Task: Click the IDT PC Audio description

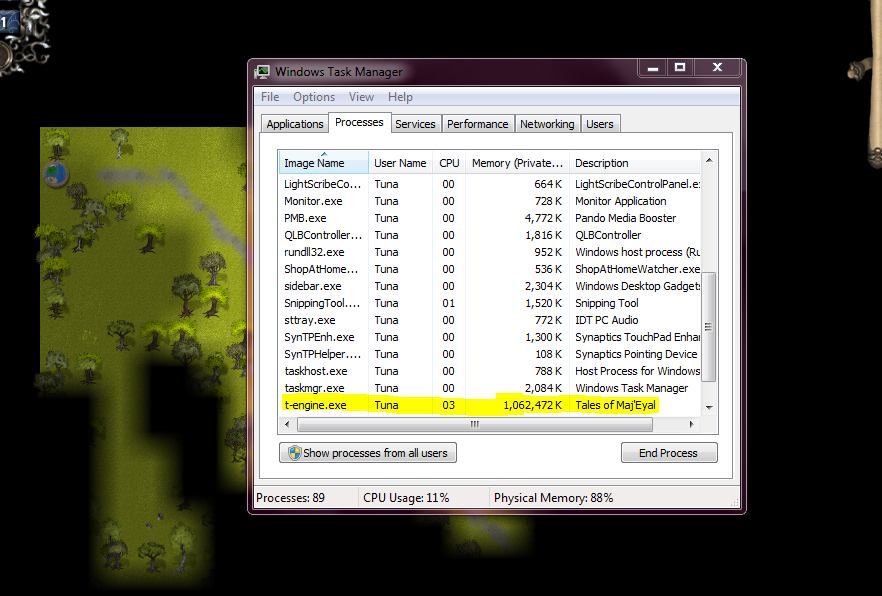Action: [x=607, y=320]
